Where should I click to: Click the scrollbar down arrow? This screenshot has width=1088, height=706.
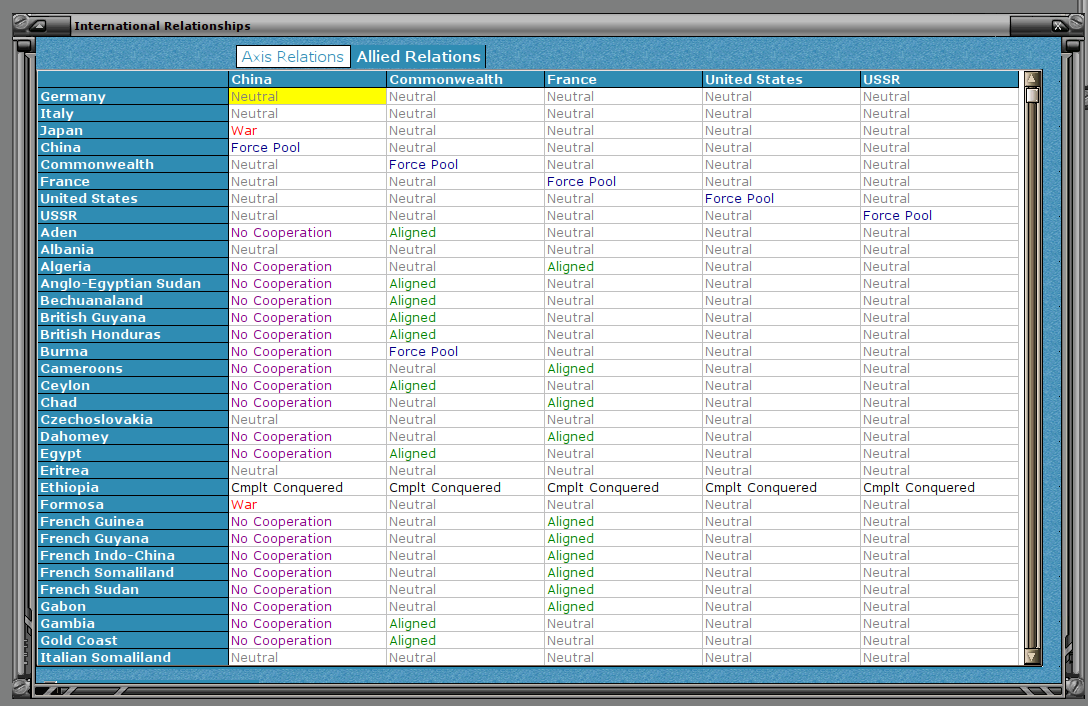1032,656
